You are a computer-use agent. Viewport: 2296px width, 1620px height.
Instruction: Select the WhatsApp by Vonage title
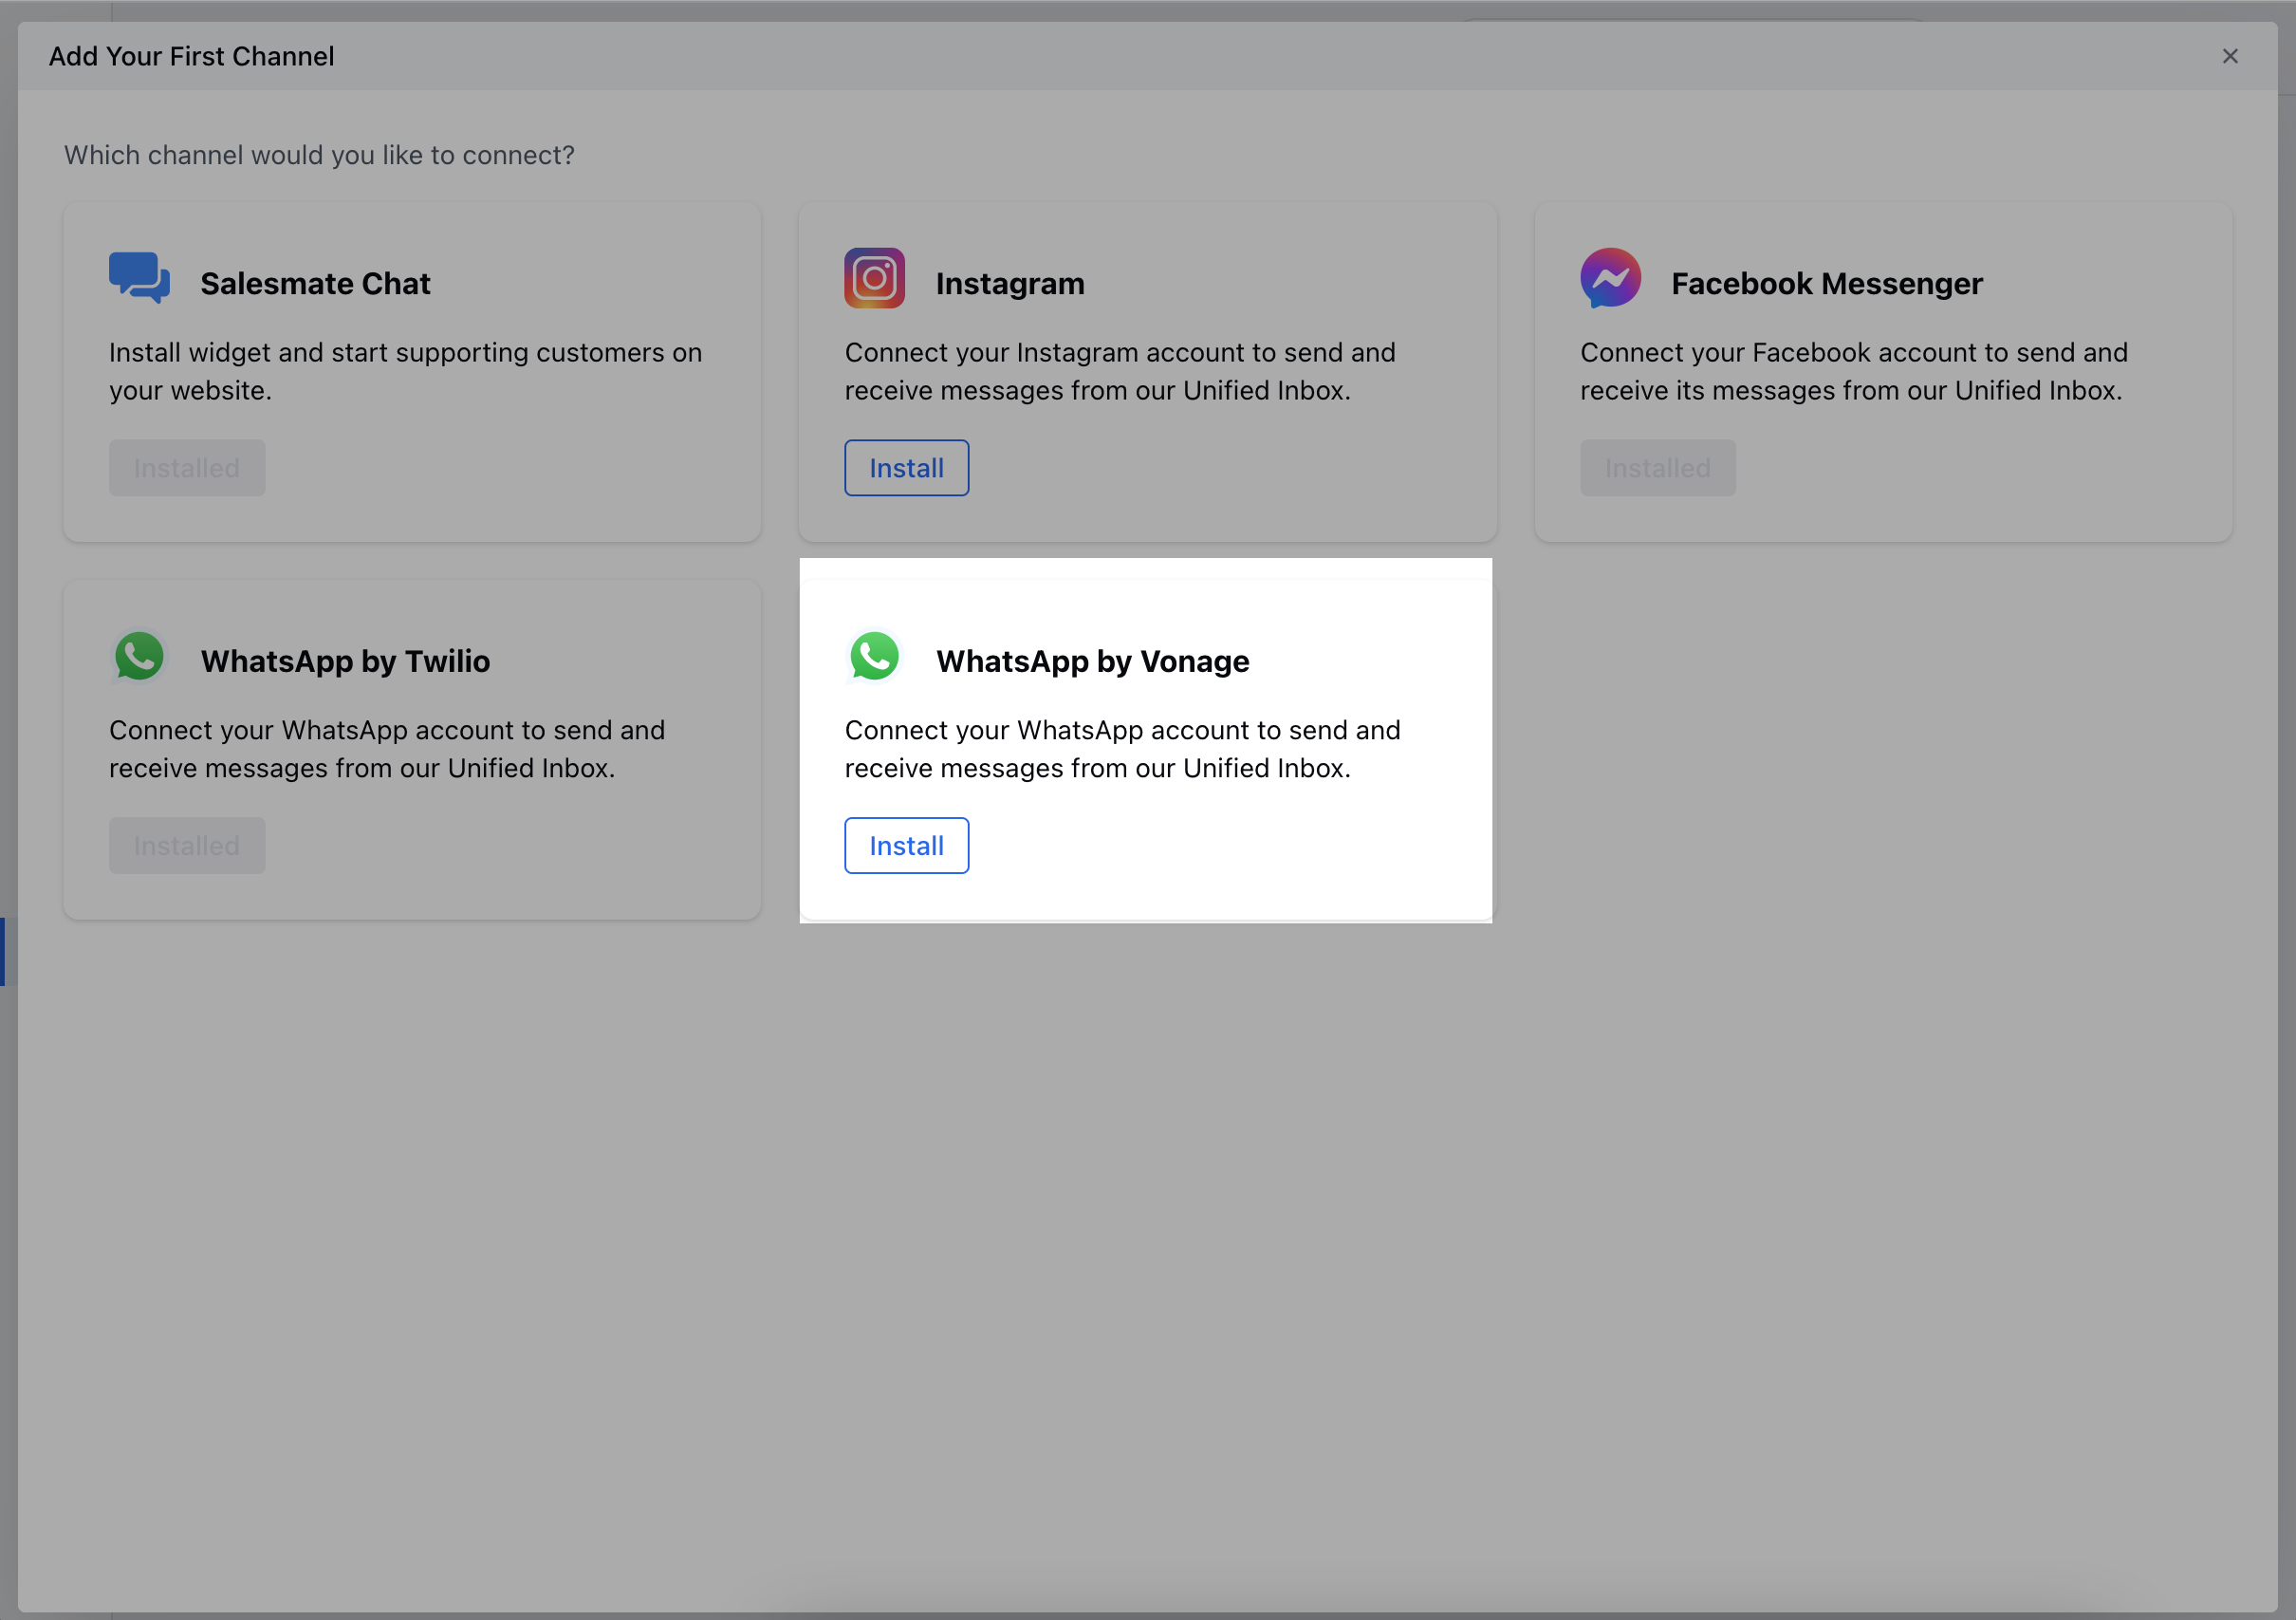click(x=1092, y=662)
